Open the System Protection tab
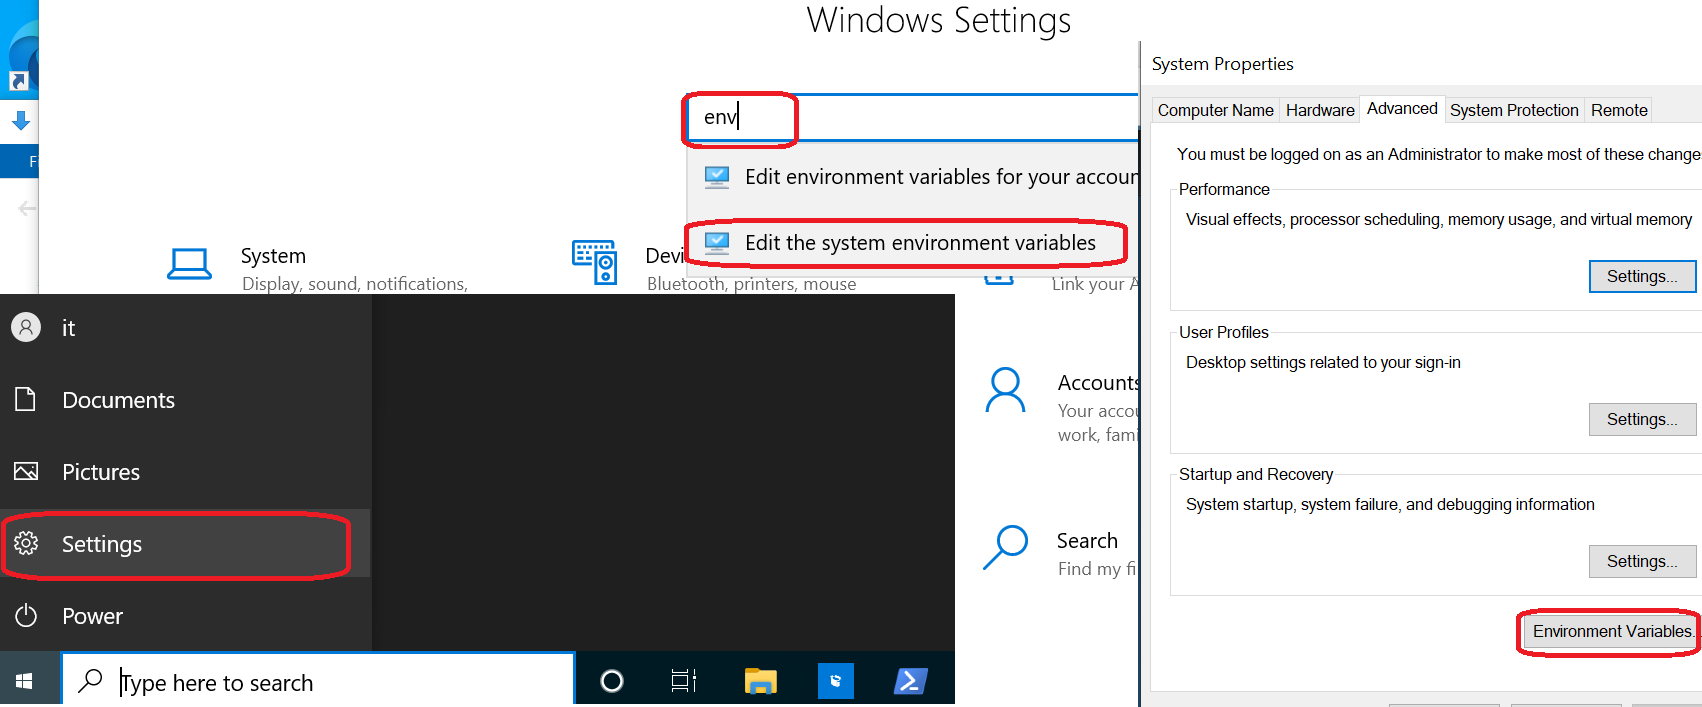 1514,110
